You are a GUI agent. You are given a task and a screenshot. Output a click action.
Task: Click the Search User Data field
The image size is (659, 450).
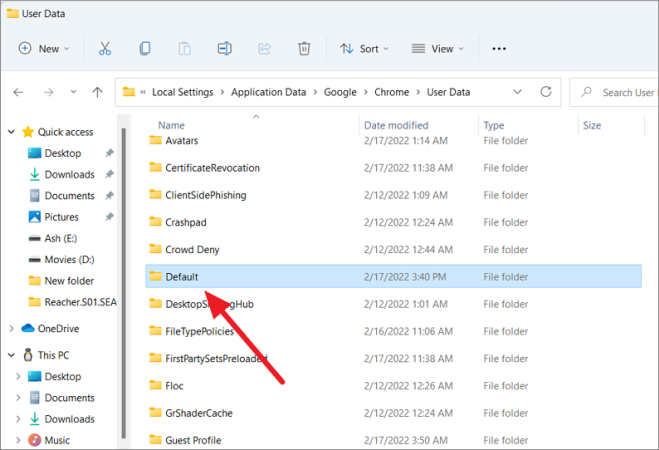click(x=614, y=92)
